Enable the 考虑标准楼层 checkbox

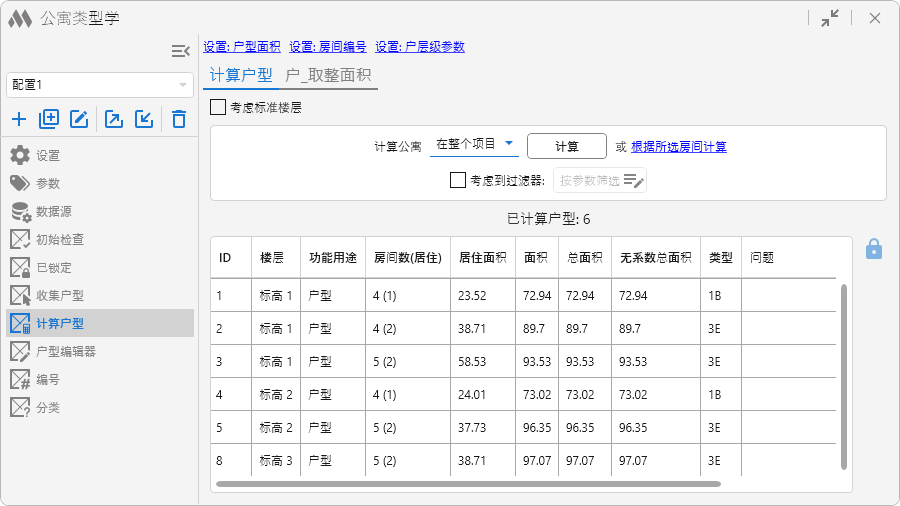coord(218,107)
